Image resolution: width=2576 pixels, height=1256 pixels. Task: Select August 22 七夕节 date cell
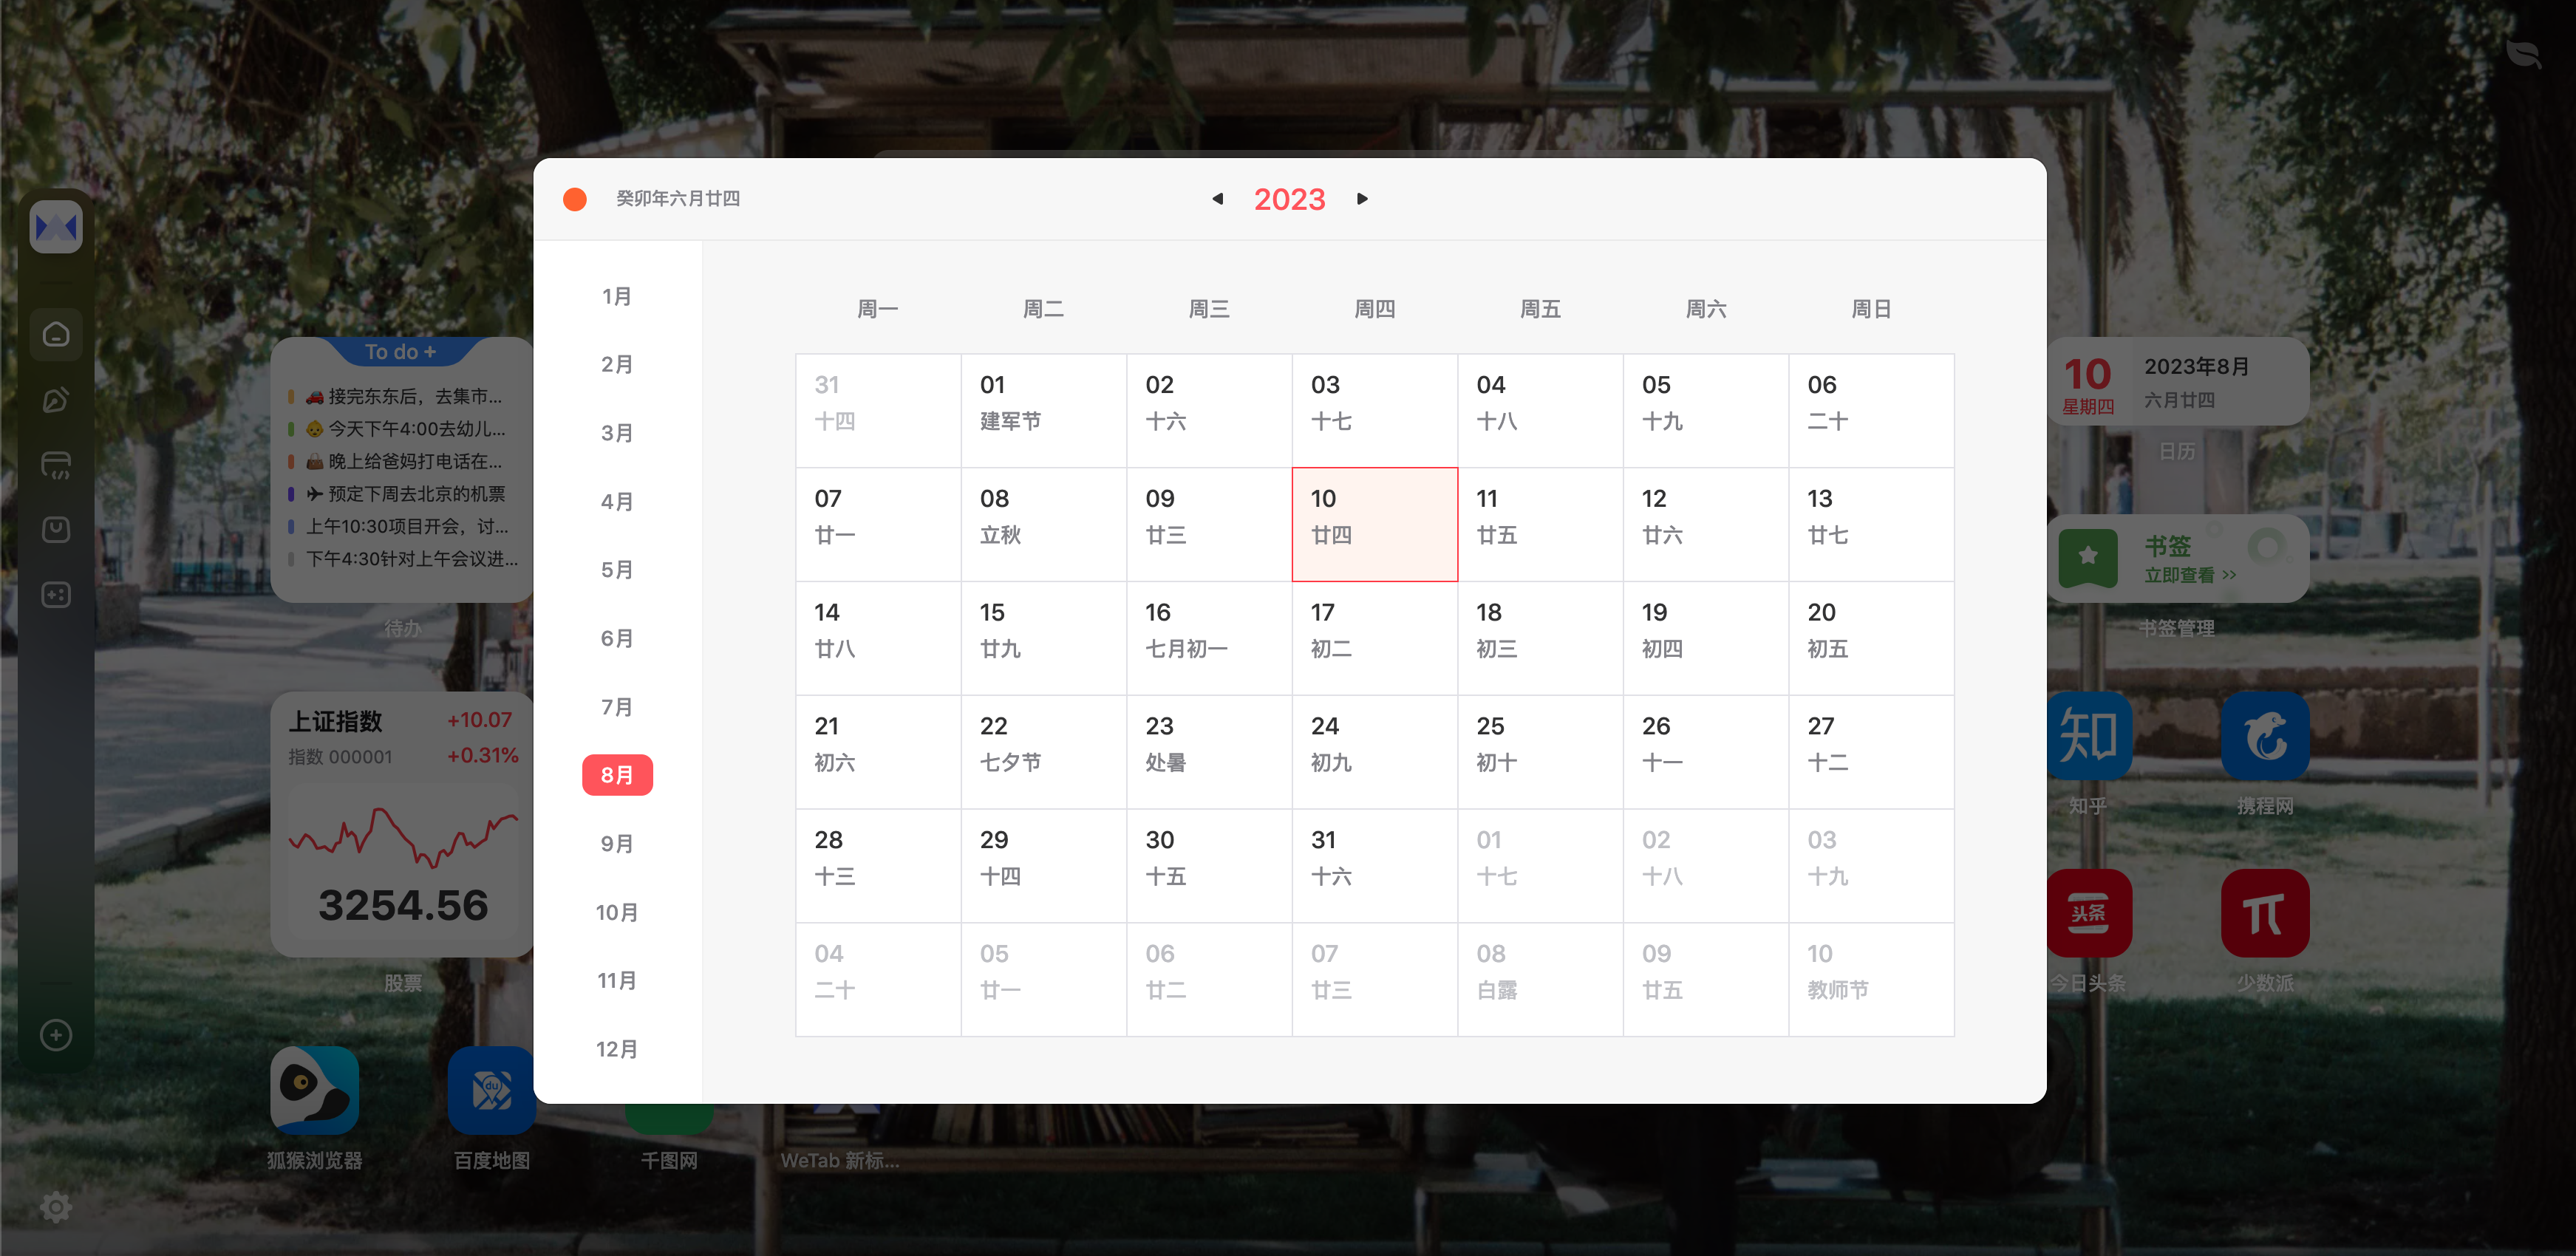[x=1043, y=751]
